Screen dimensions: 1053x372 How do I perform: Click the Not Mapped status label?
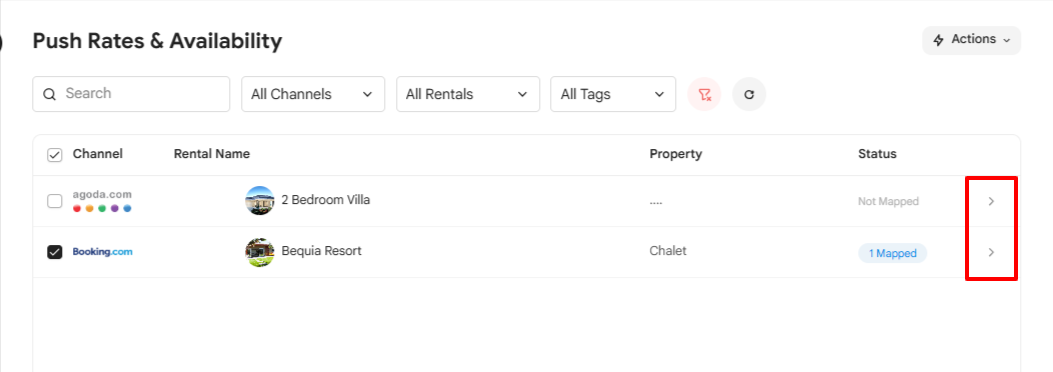[888, 201]
